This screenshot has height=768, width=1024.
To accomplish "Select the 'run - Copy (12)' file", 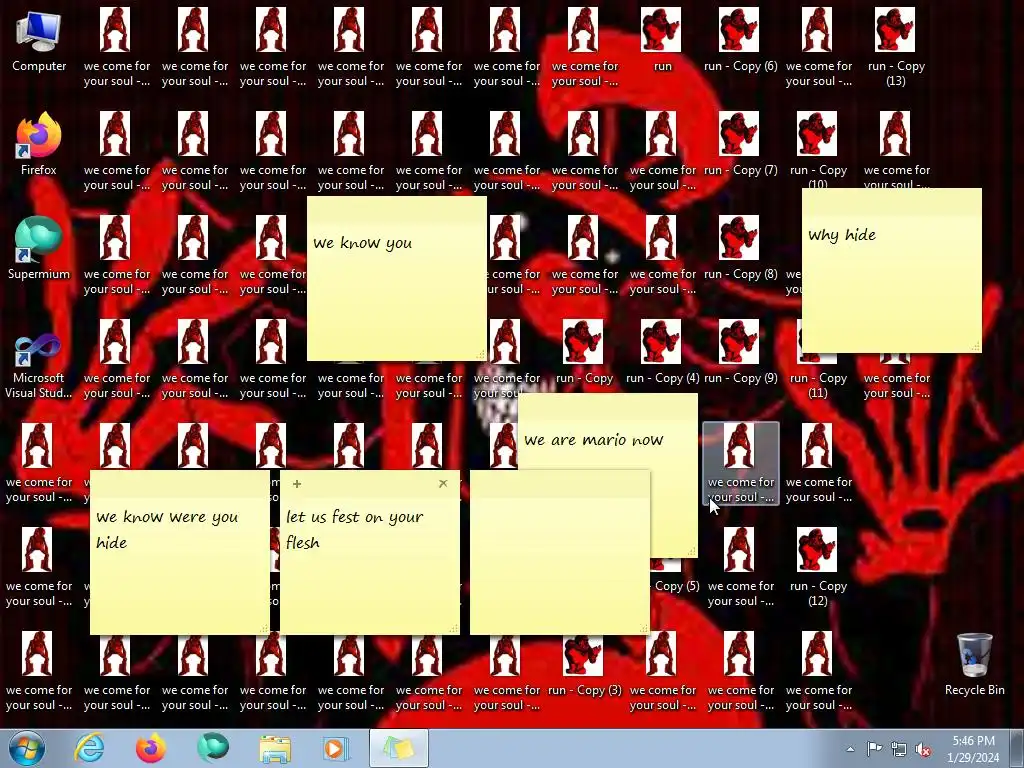I will click(x=818, y=568).
